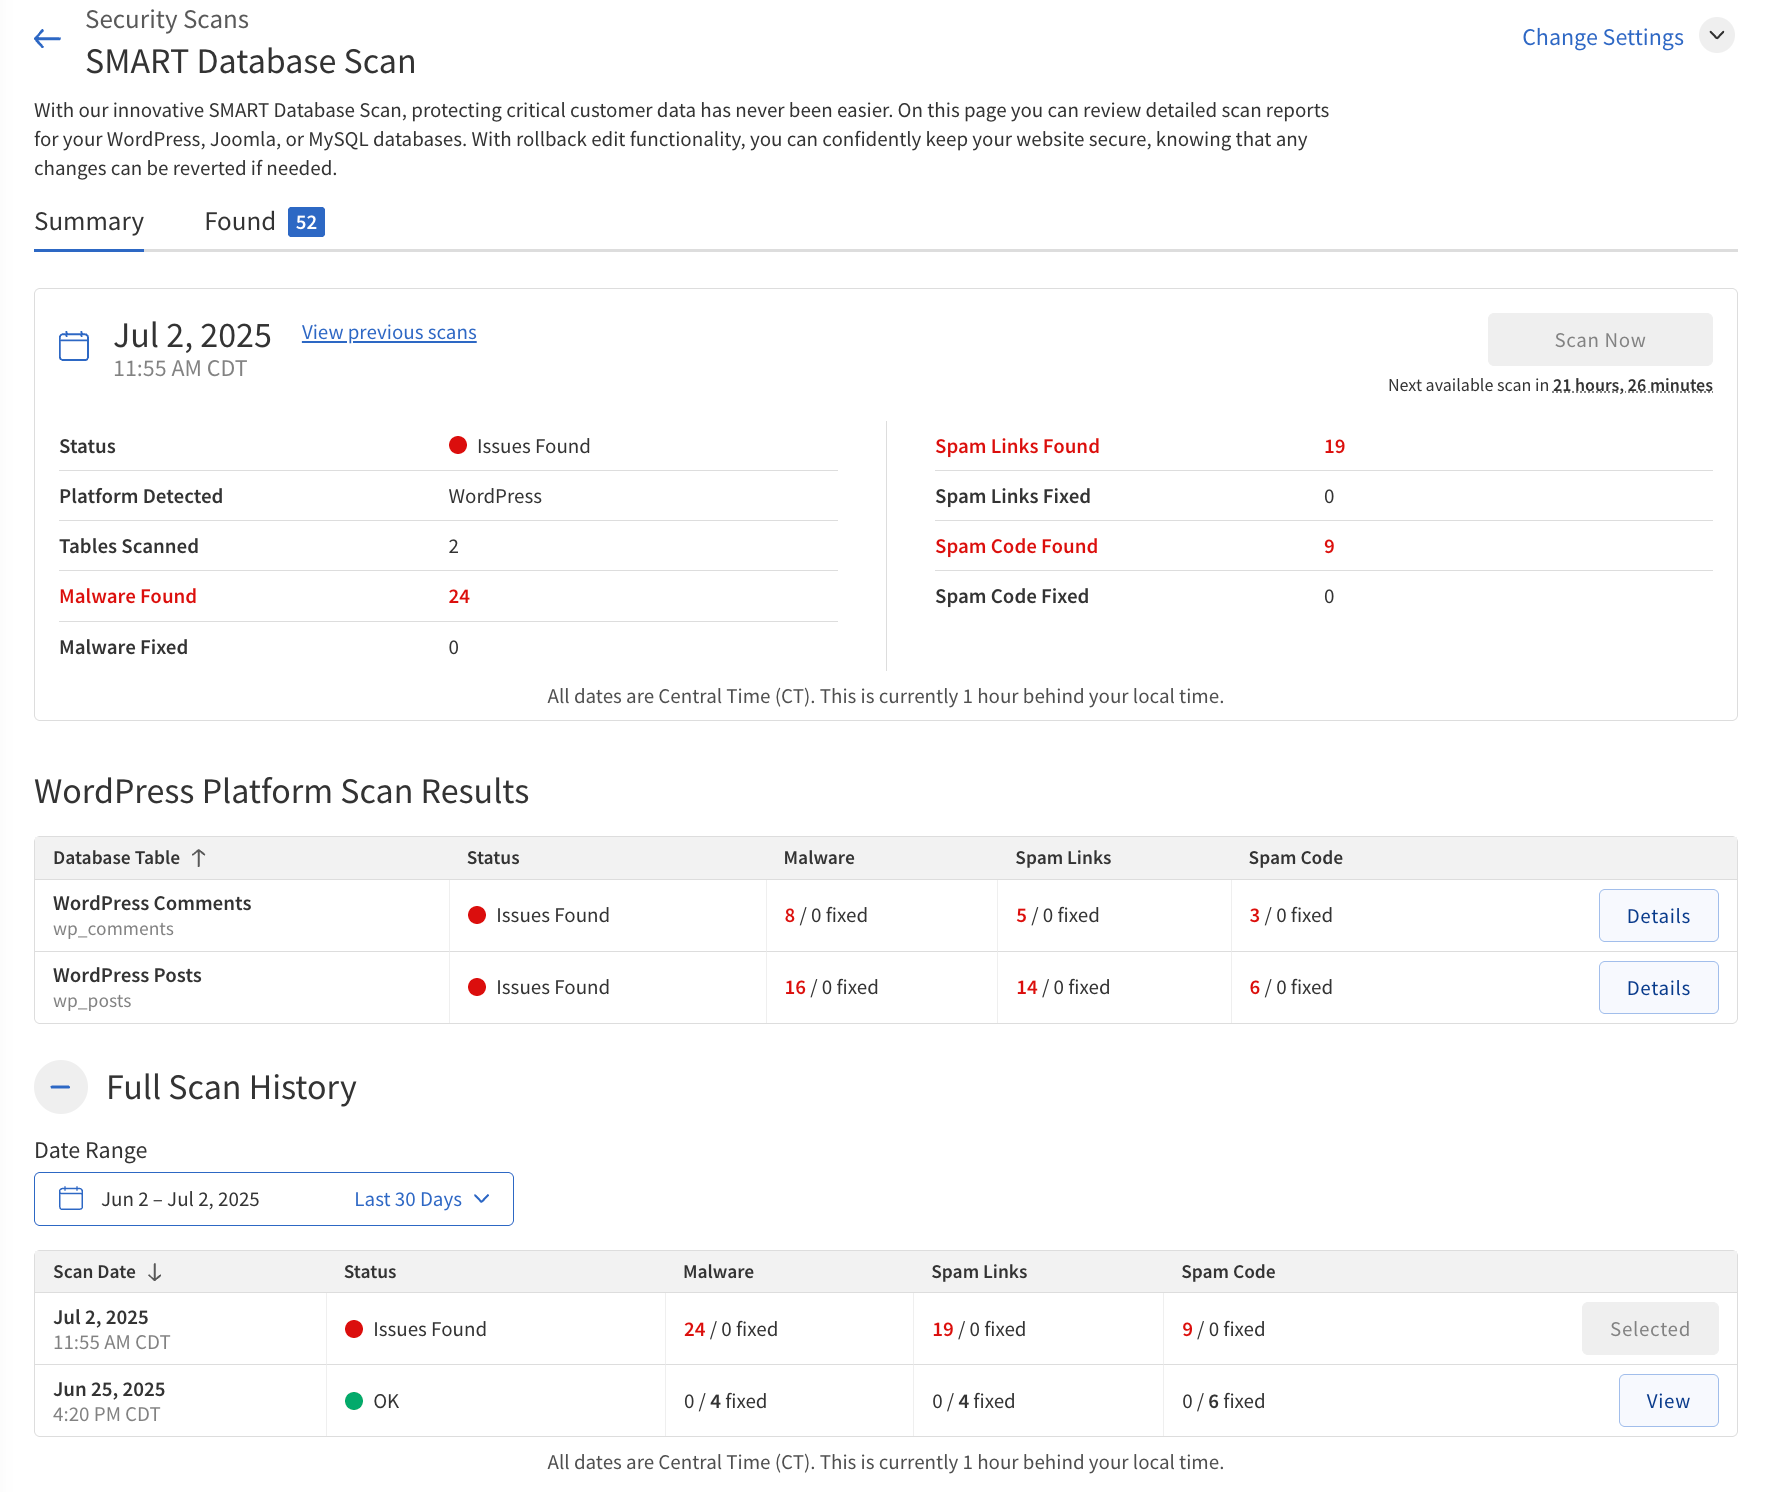Click the wp_comments table name

tap(113, 929)
